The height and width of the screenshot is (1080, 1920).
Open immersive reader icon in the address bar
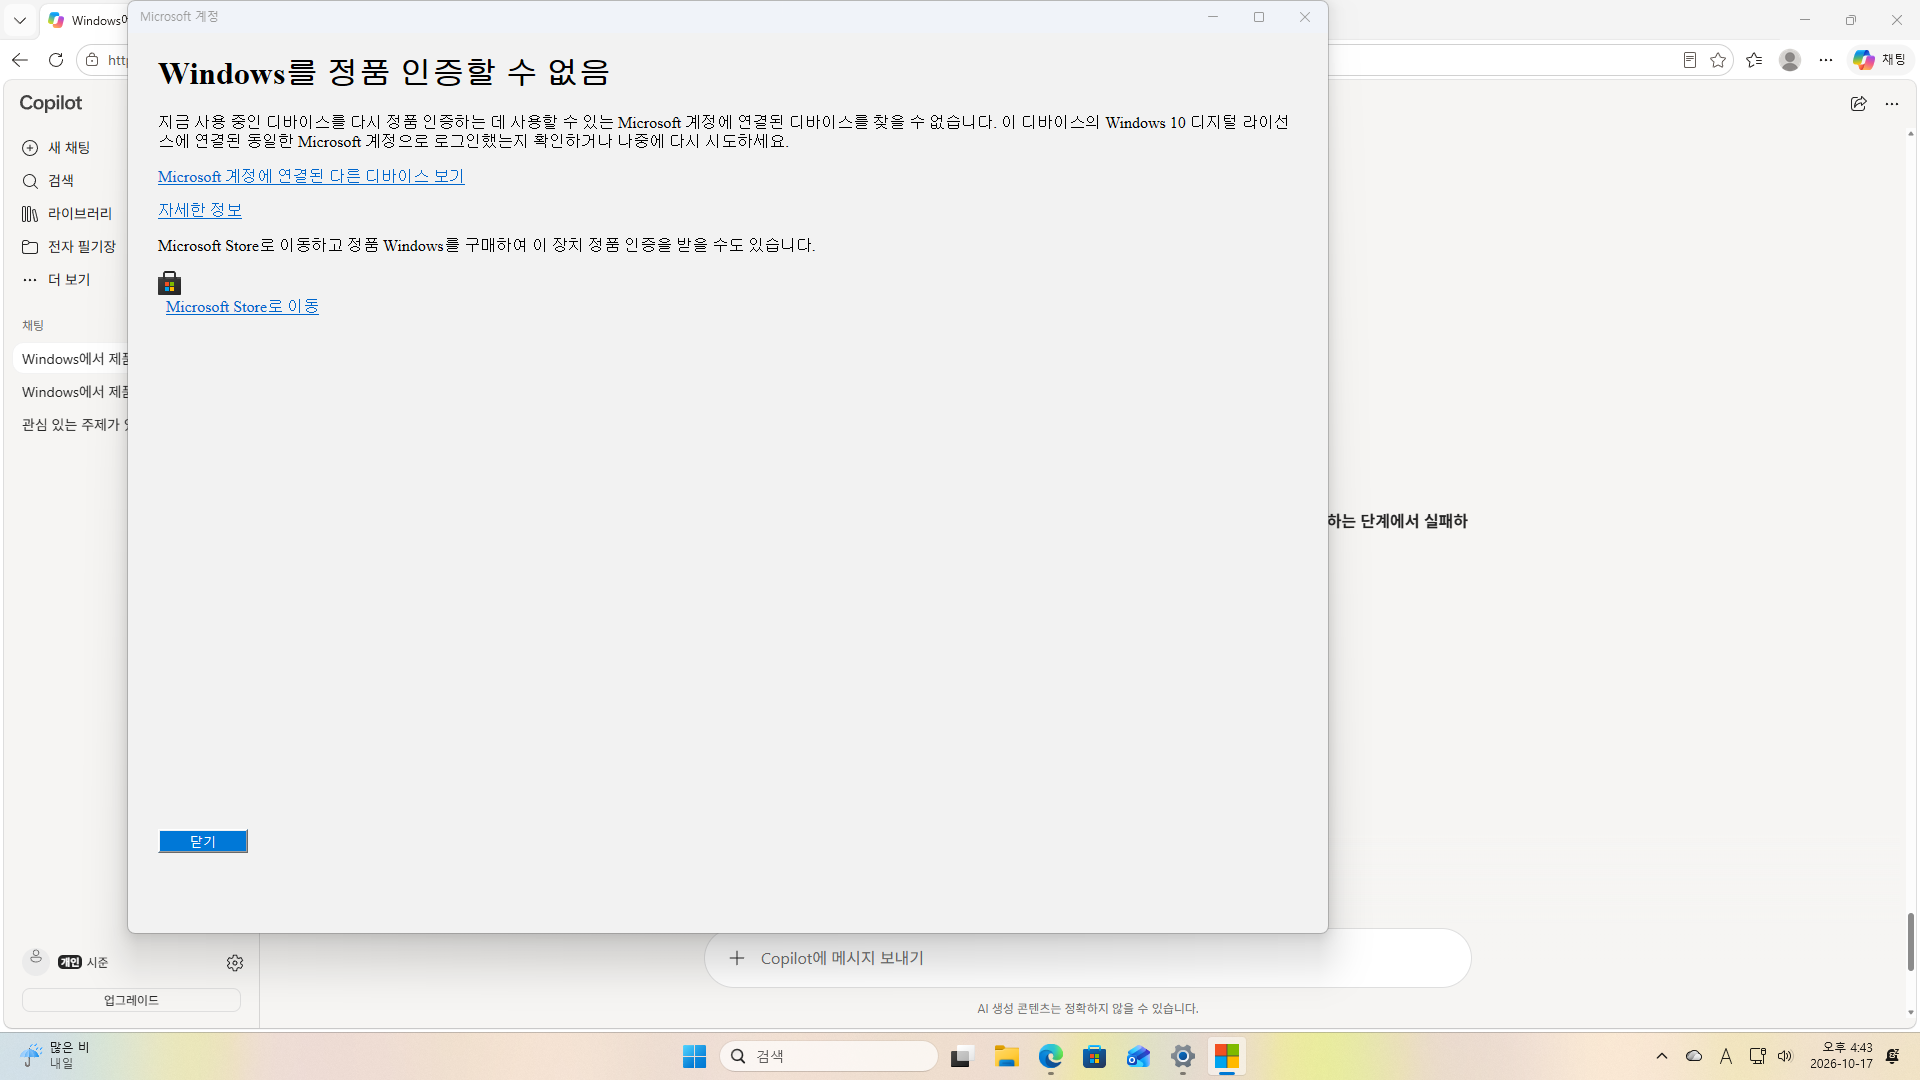[1690, 60]
